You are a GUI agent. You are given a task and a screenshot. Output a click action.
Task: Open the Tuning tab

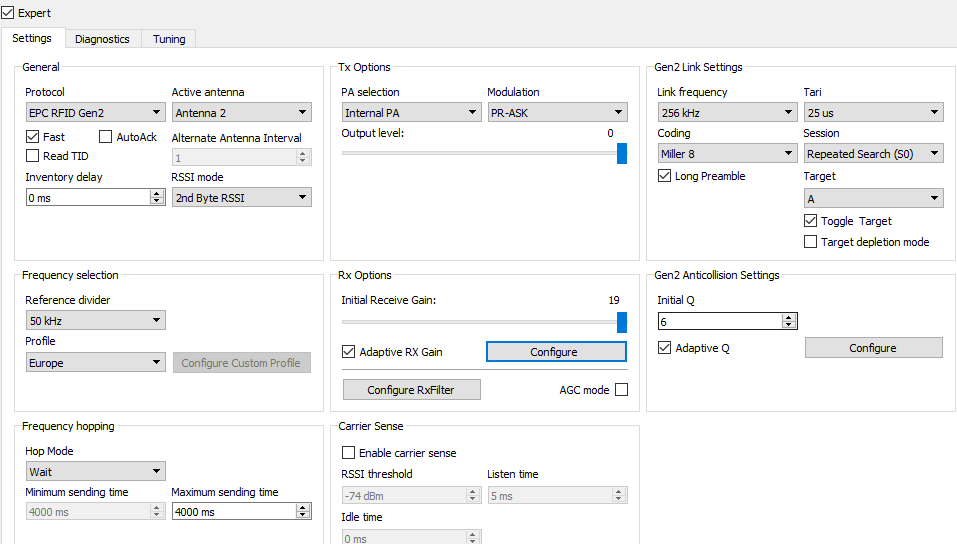coord(169,39)
